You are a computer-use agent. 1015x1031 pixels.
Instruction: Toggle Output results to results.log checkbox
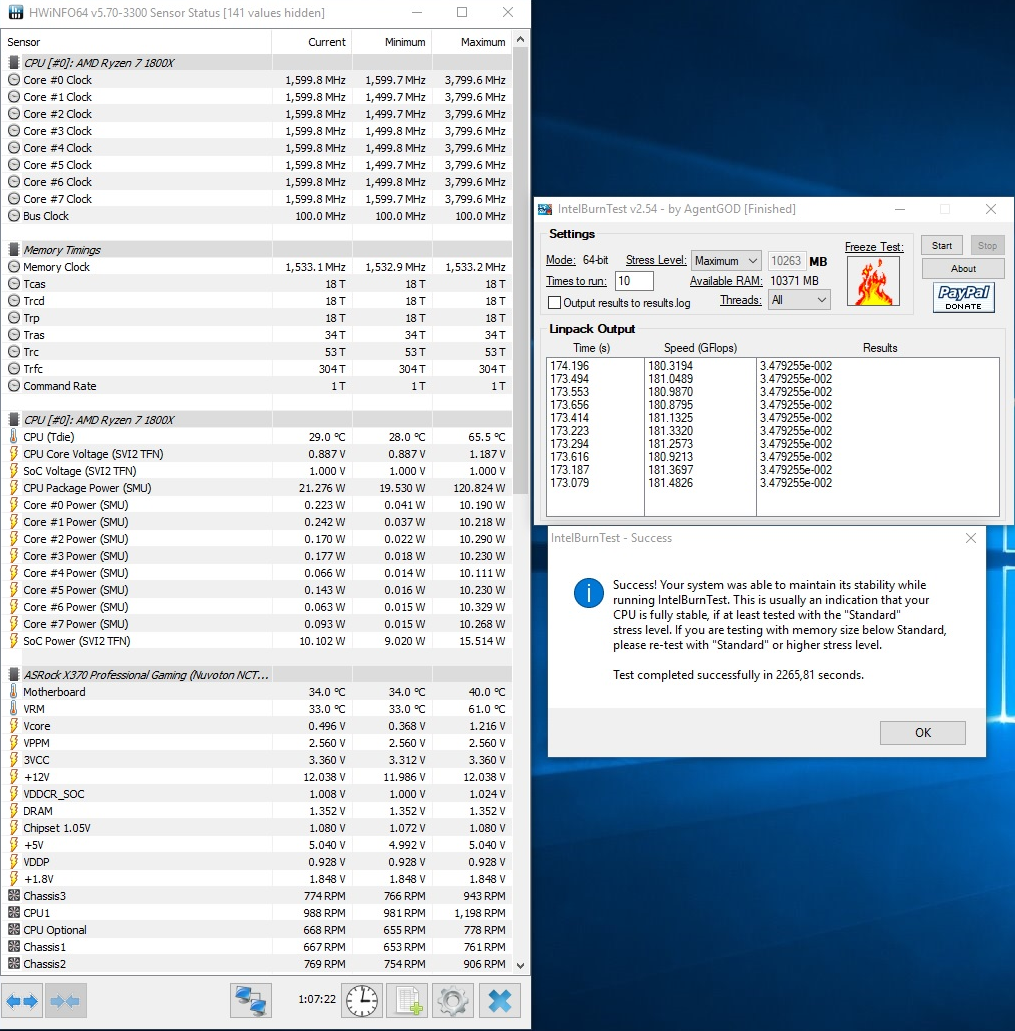(x=555, y=302)
